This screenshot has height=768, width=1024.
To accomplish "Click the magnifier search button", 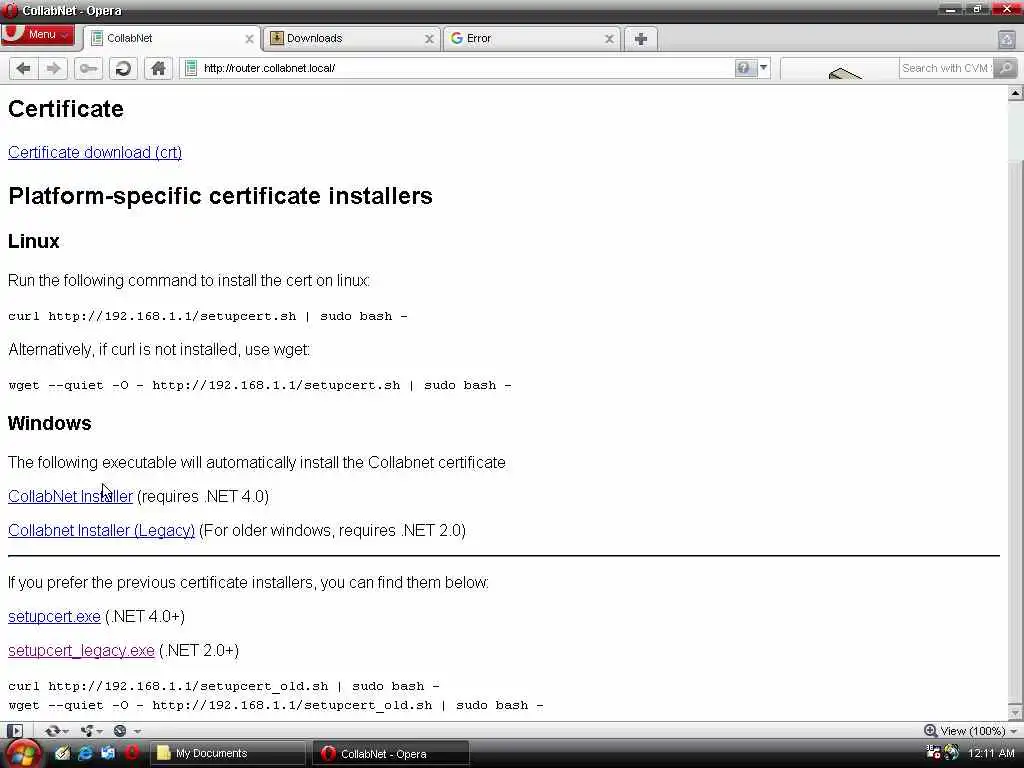I will point(1006,68).
